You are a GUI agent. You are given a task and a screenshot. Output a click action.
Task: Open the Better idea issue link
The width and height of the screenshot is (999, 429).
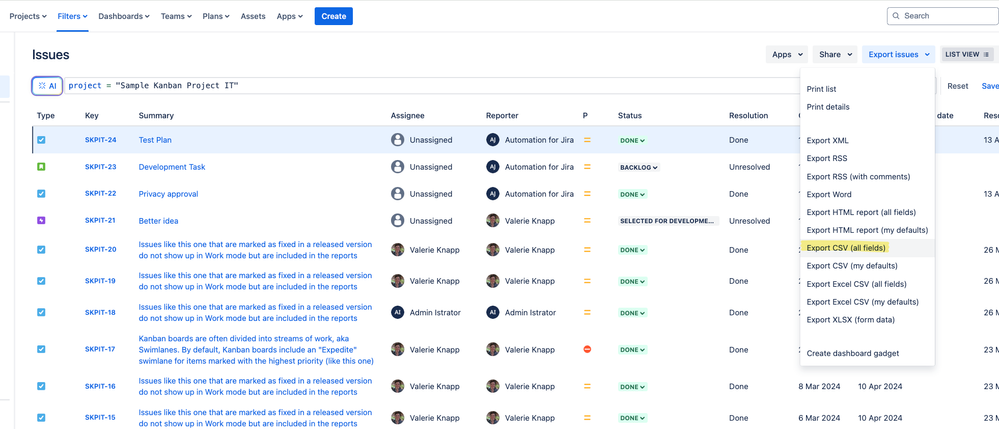[x=159, y=221]
